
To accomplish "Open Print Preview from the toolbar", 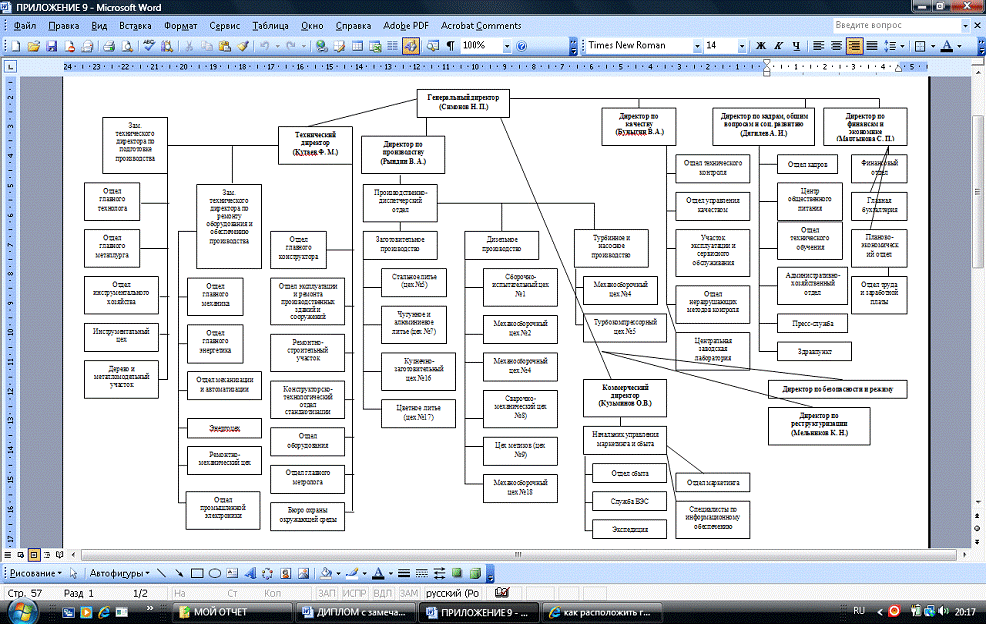I will pyautogui.click(x=127, y=46).
